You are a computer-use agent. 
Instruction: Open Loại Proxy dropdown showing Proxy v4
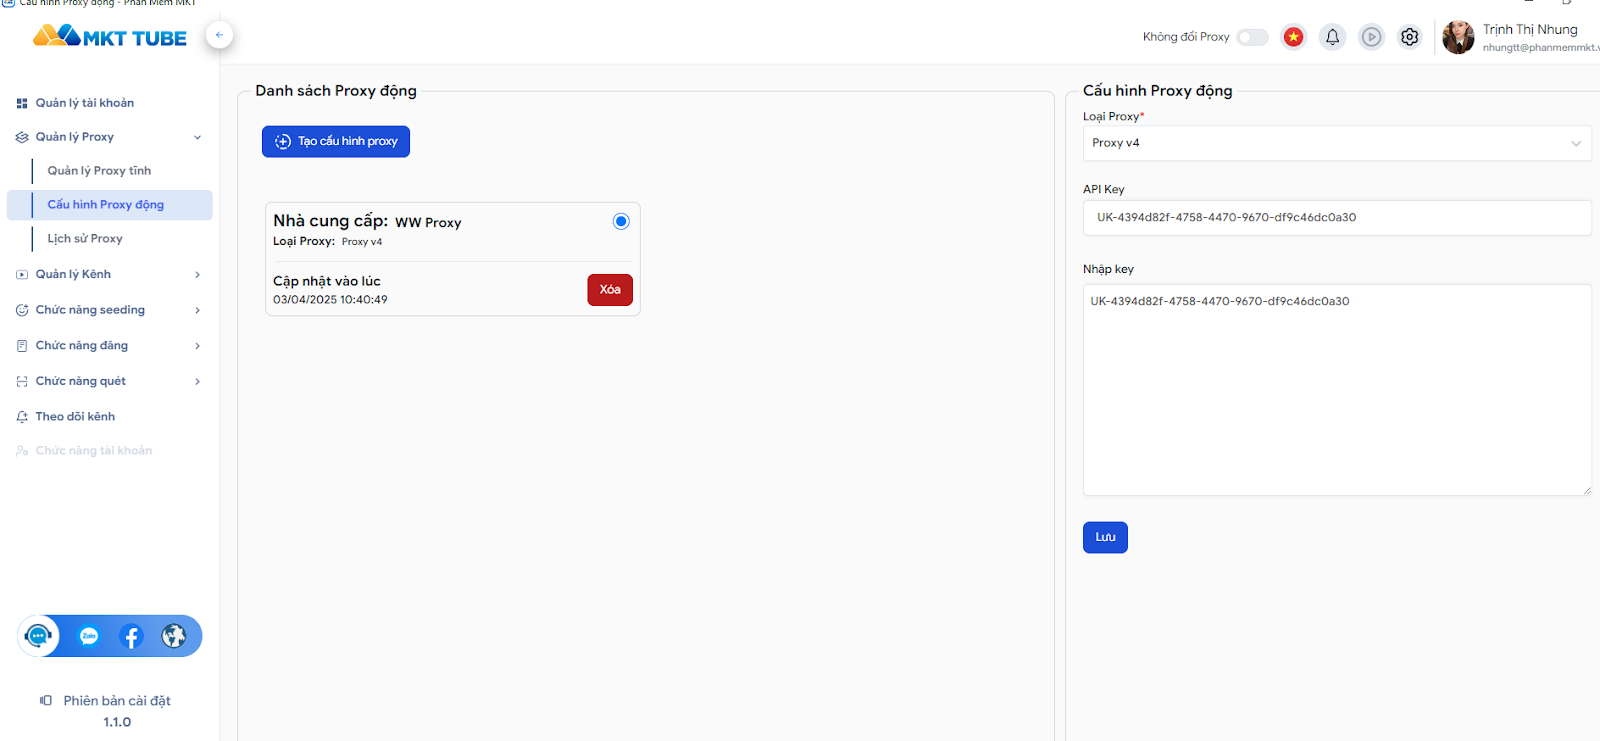pyautogui.click(x=1337, y=143)
